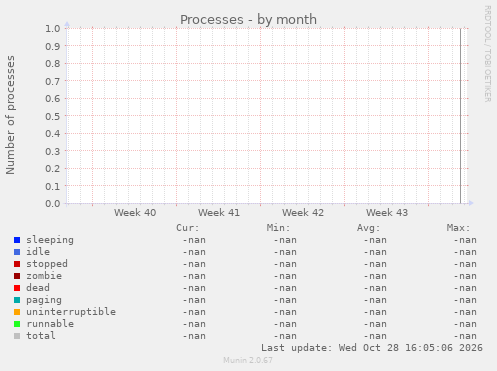Viewport: 497px width, 371px height.
Task: Click the 'Cur:' column header
Action: (x=188, y=228)
